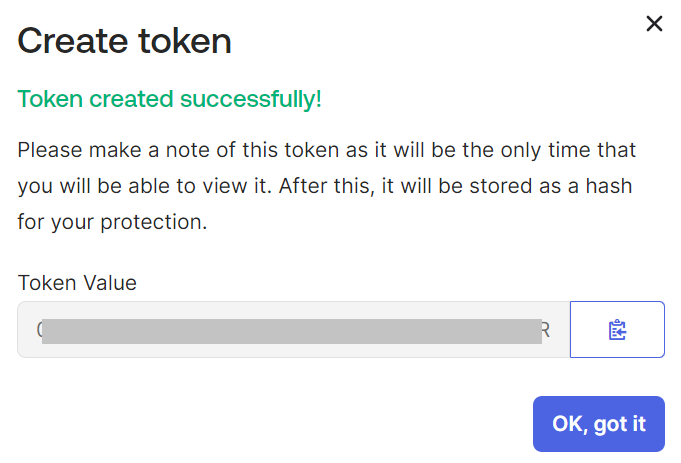Screen dimensions: 681x463
Task: Hit the copy-to-clipboard button in token row
Action: click(617, 329)
